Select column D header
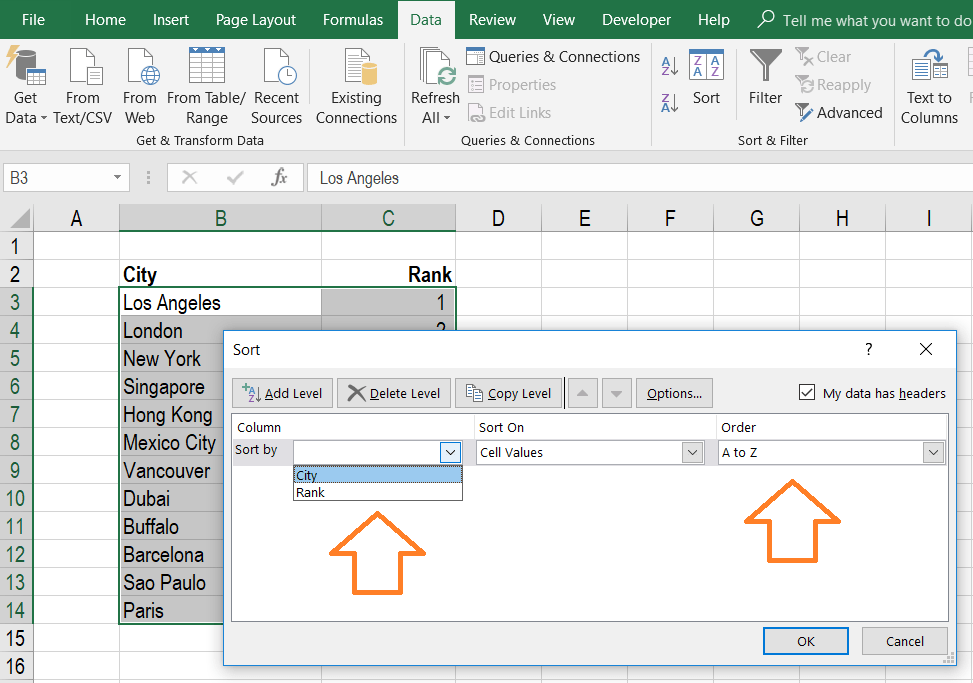 [498, 218]
